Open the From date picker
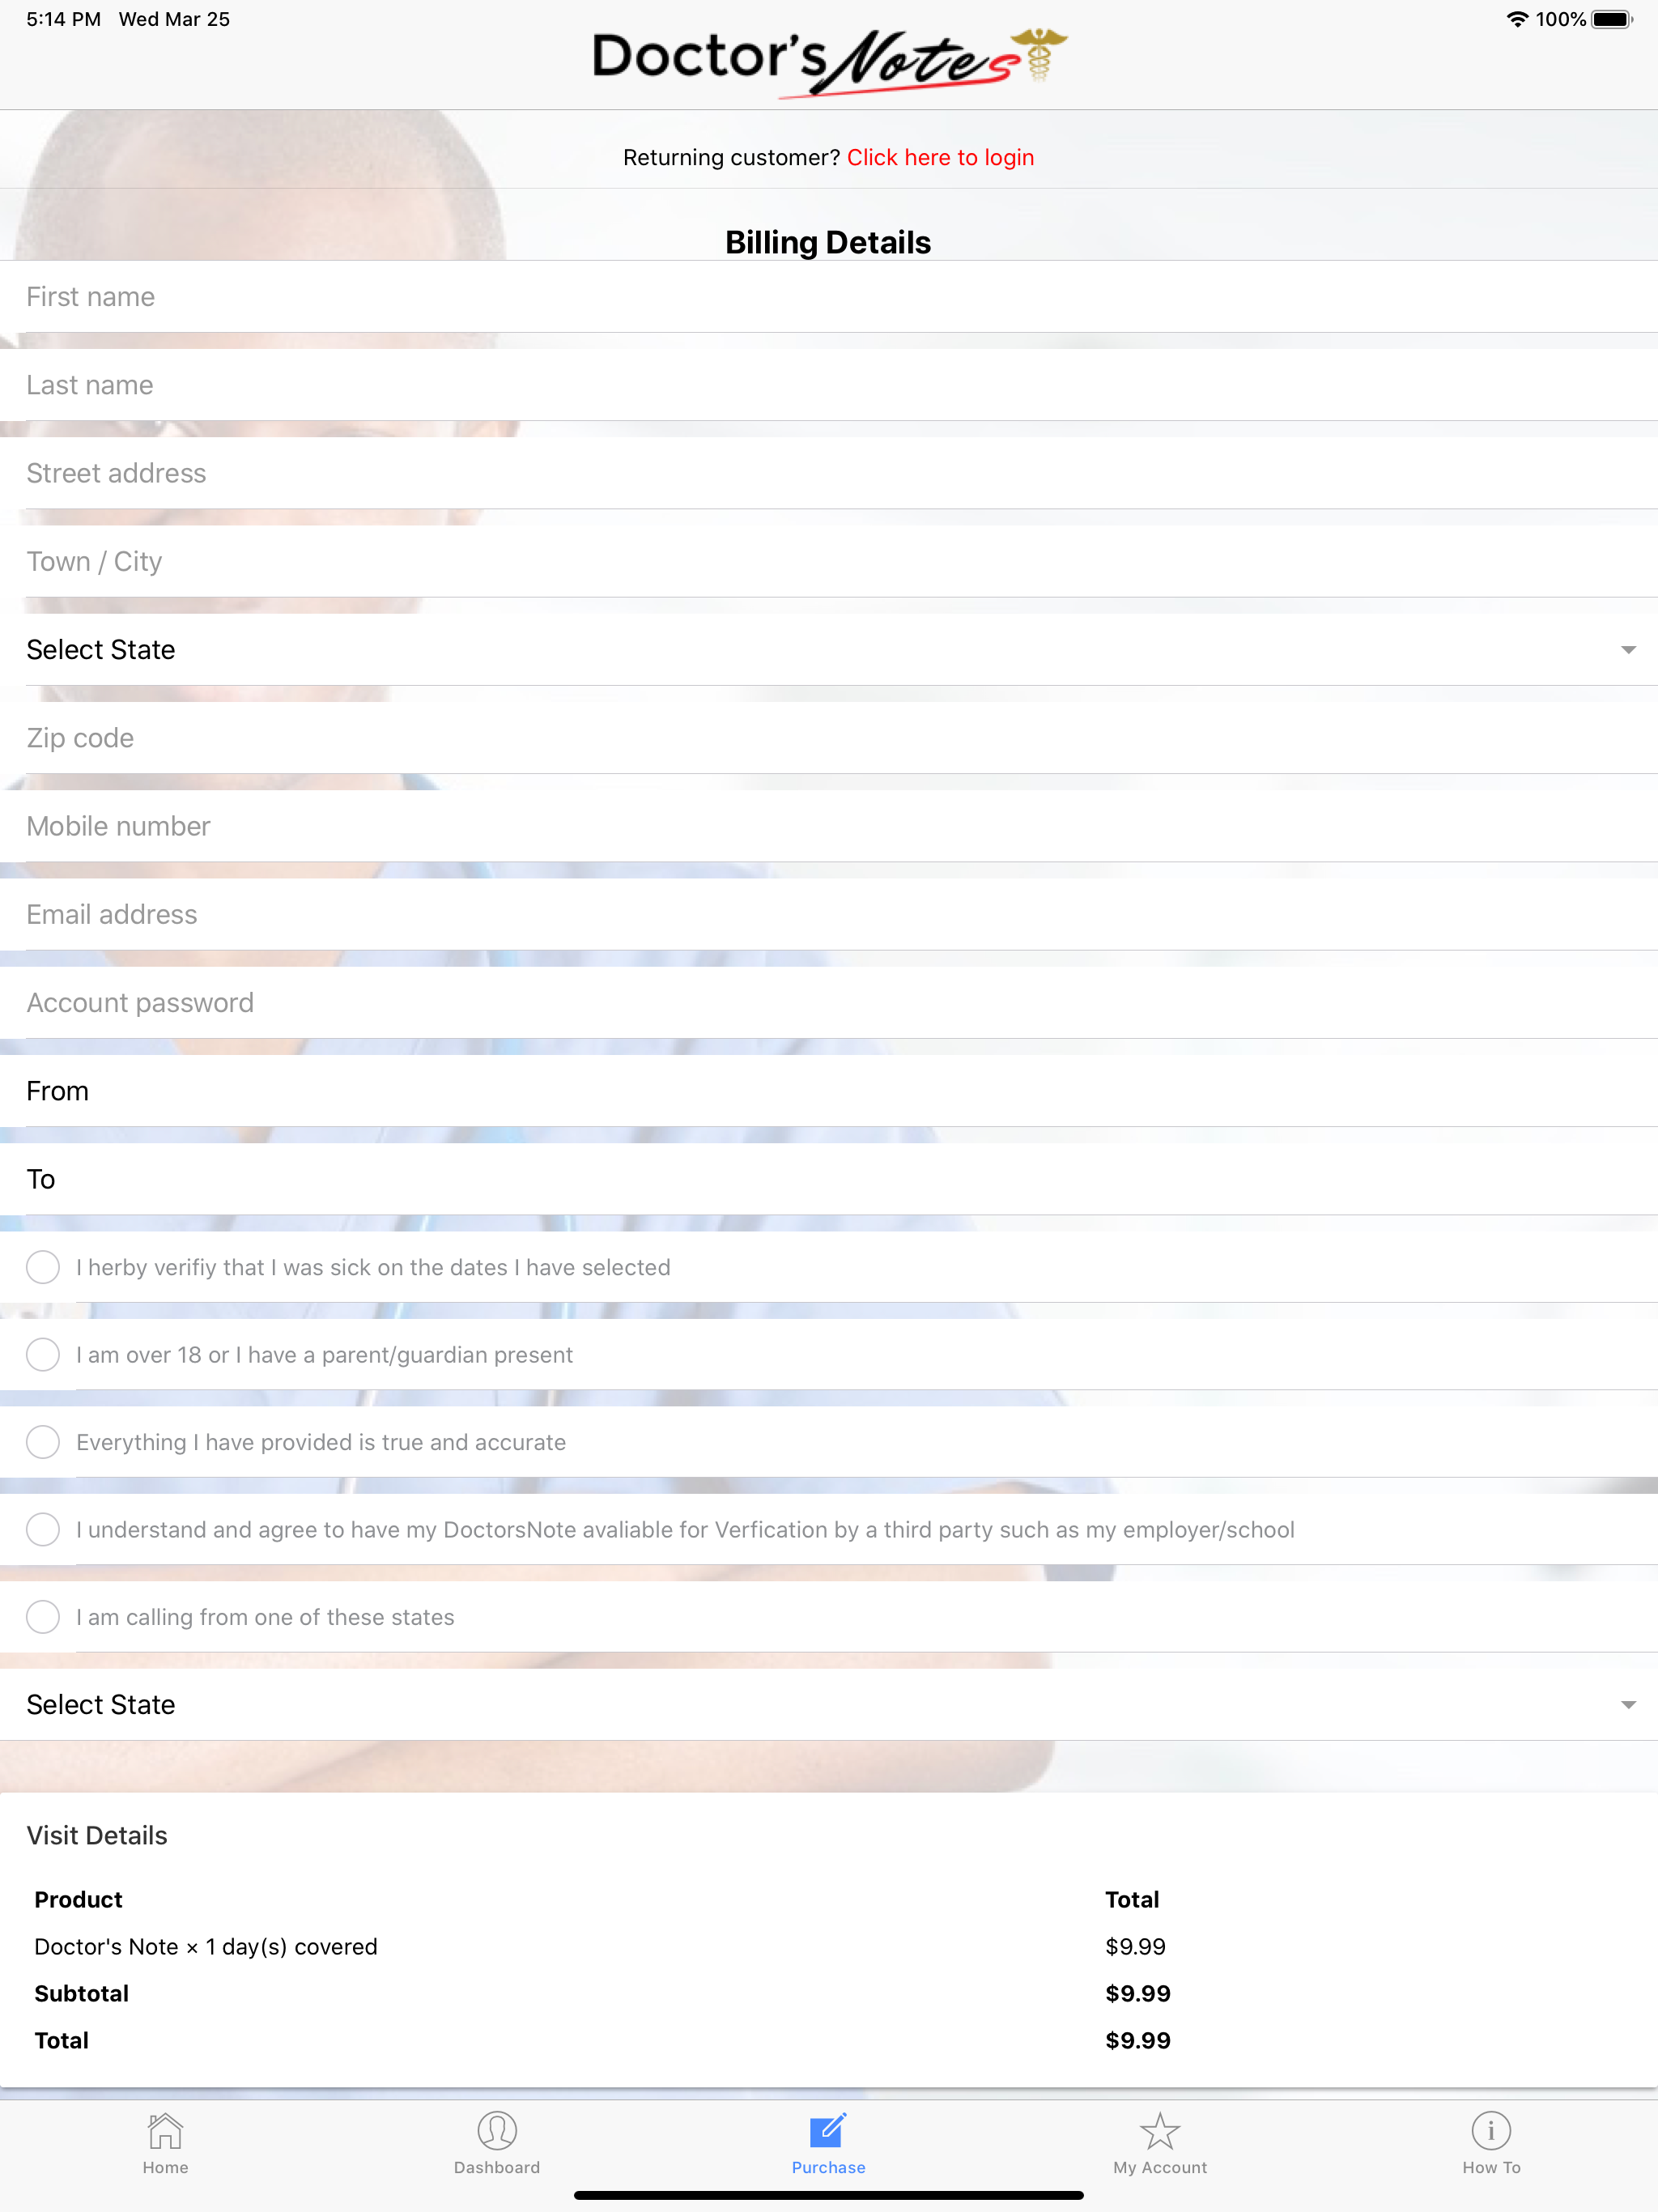This screenshot has width=1658, height=2212. [x=829, y=1091]
